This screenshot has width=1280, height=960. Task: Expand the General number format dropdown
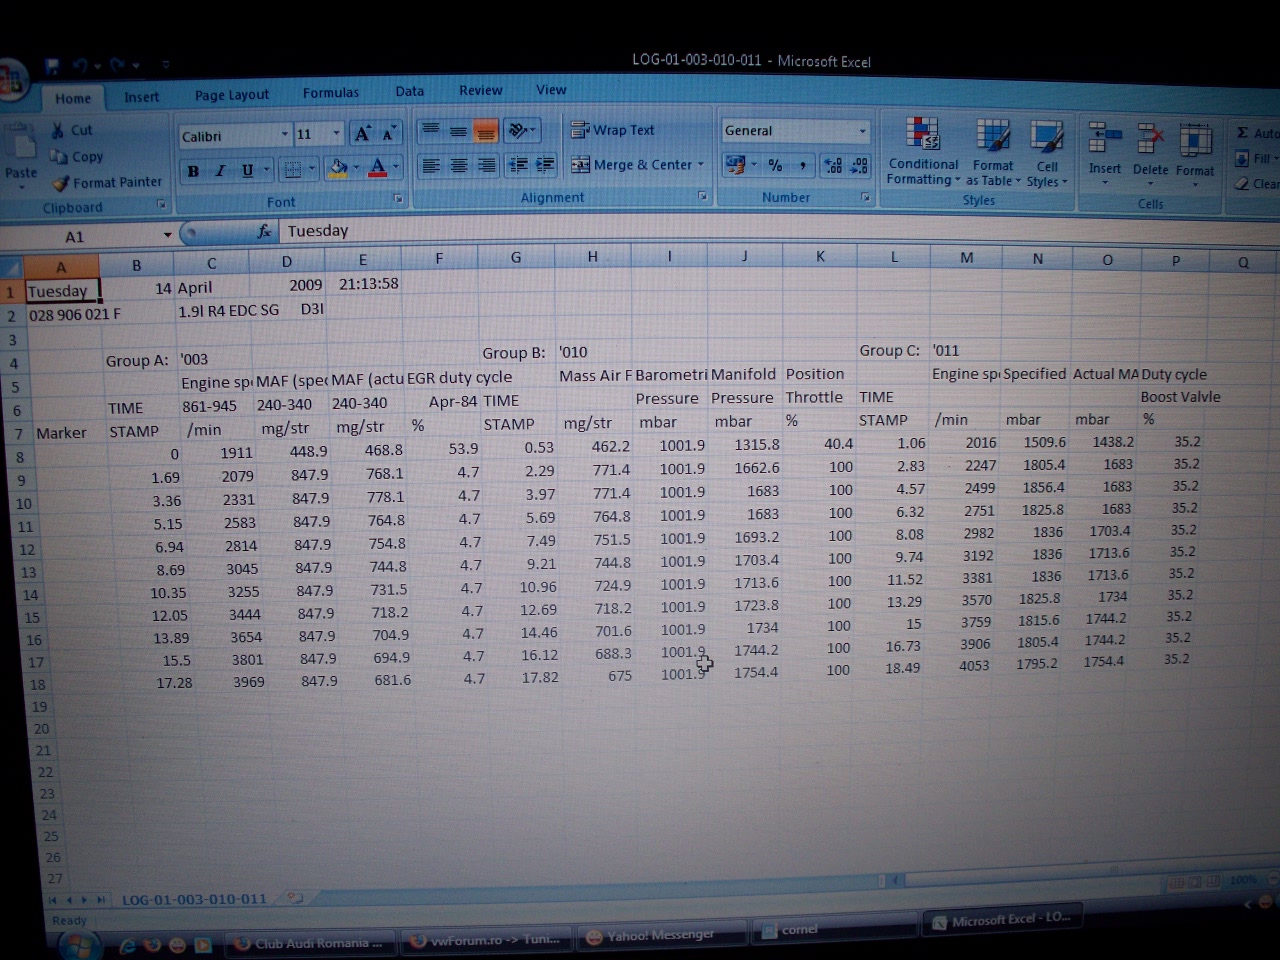coord(862,131)
